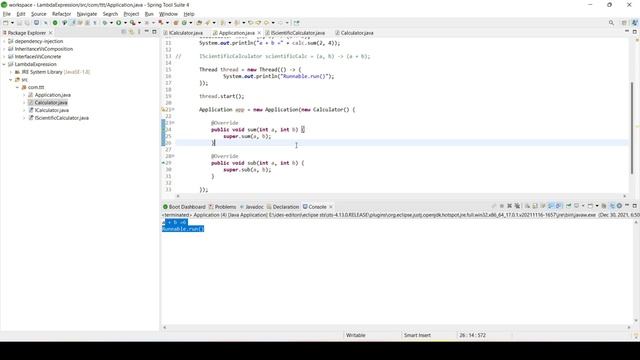Open the Navigate menu
Image resolution: width=640 pixels, height=360 pixels.
pyautogui.click(x=87, y=14)
